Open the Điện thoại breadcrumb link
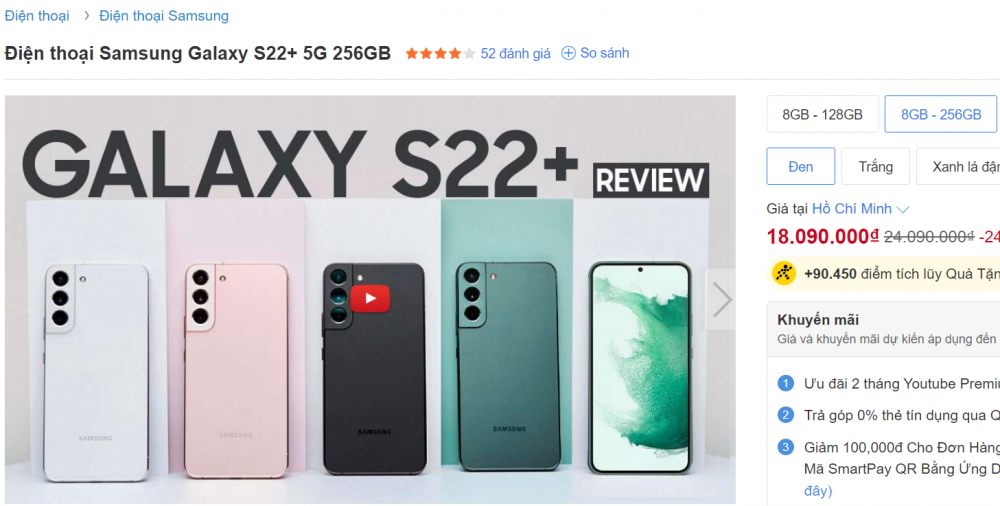Screen dimensions: 1000x506 point(37,16)
